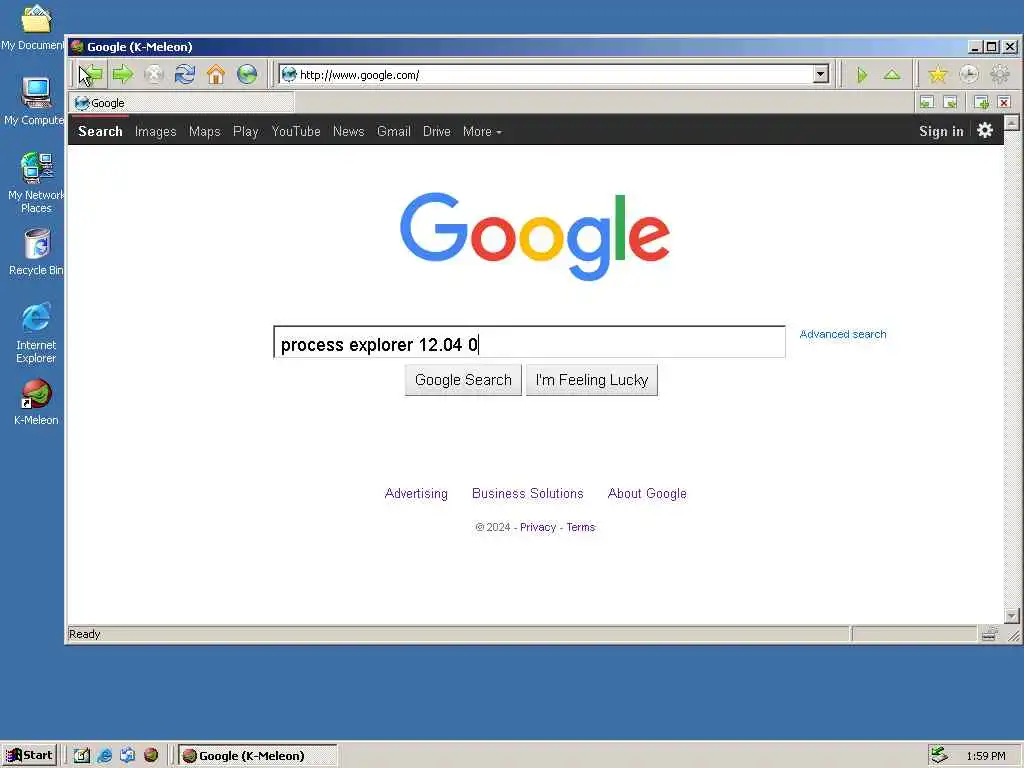Viewport: 1024px width, 768px height.
Task: Open the About Google link
Action: pos(647,494)
